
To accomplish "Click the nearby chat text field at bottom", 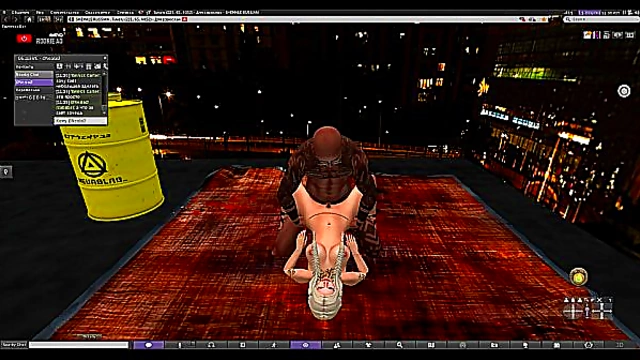I will click(79, 345).
